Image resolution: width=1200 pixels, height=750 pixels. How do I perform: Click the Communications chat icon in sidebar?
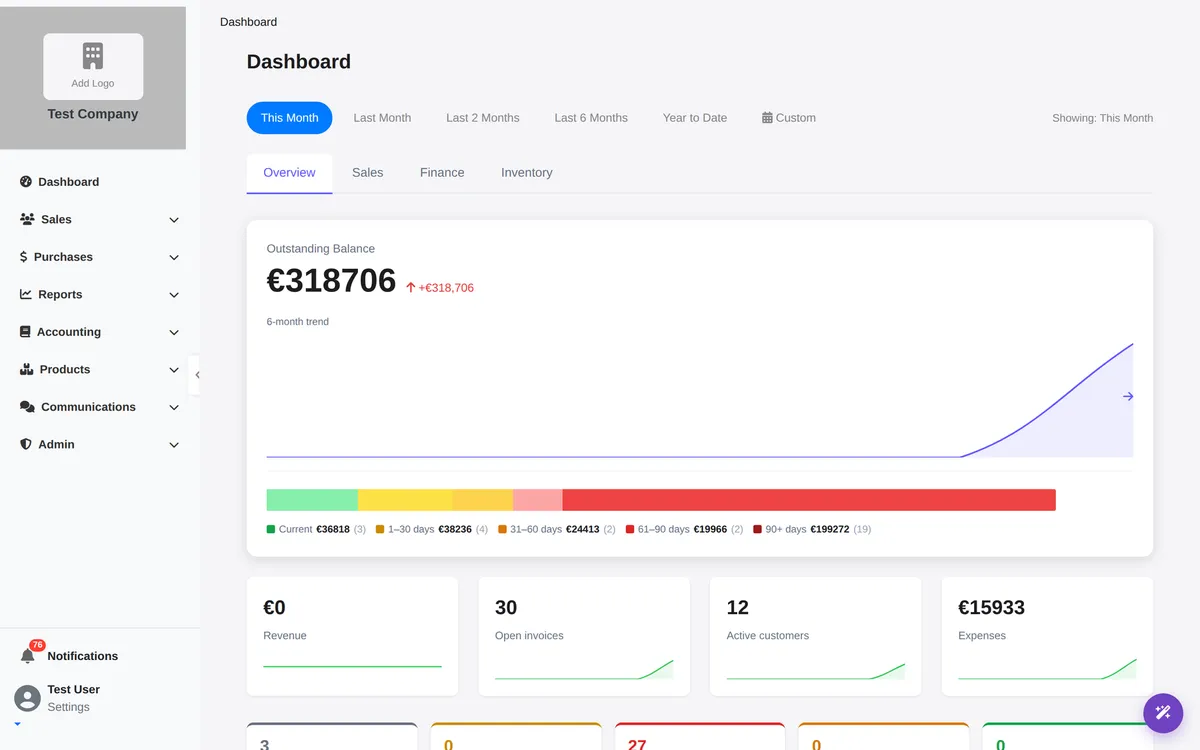point(27,407)
